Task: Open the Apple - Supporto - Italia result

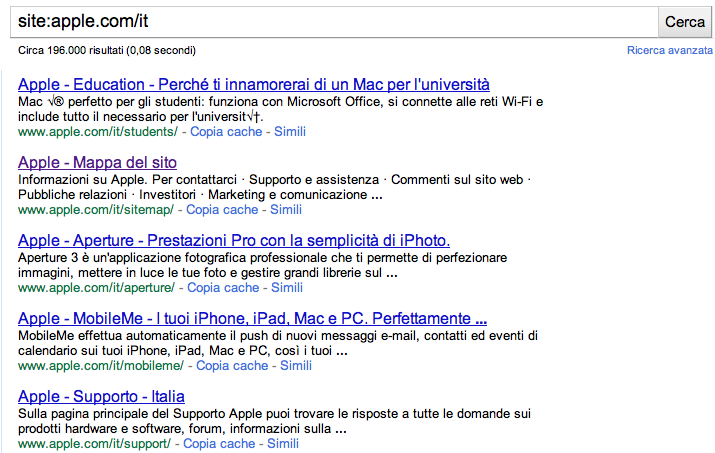Action: (x=101, y=396)
